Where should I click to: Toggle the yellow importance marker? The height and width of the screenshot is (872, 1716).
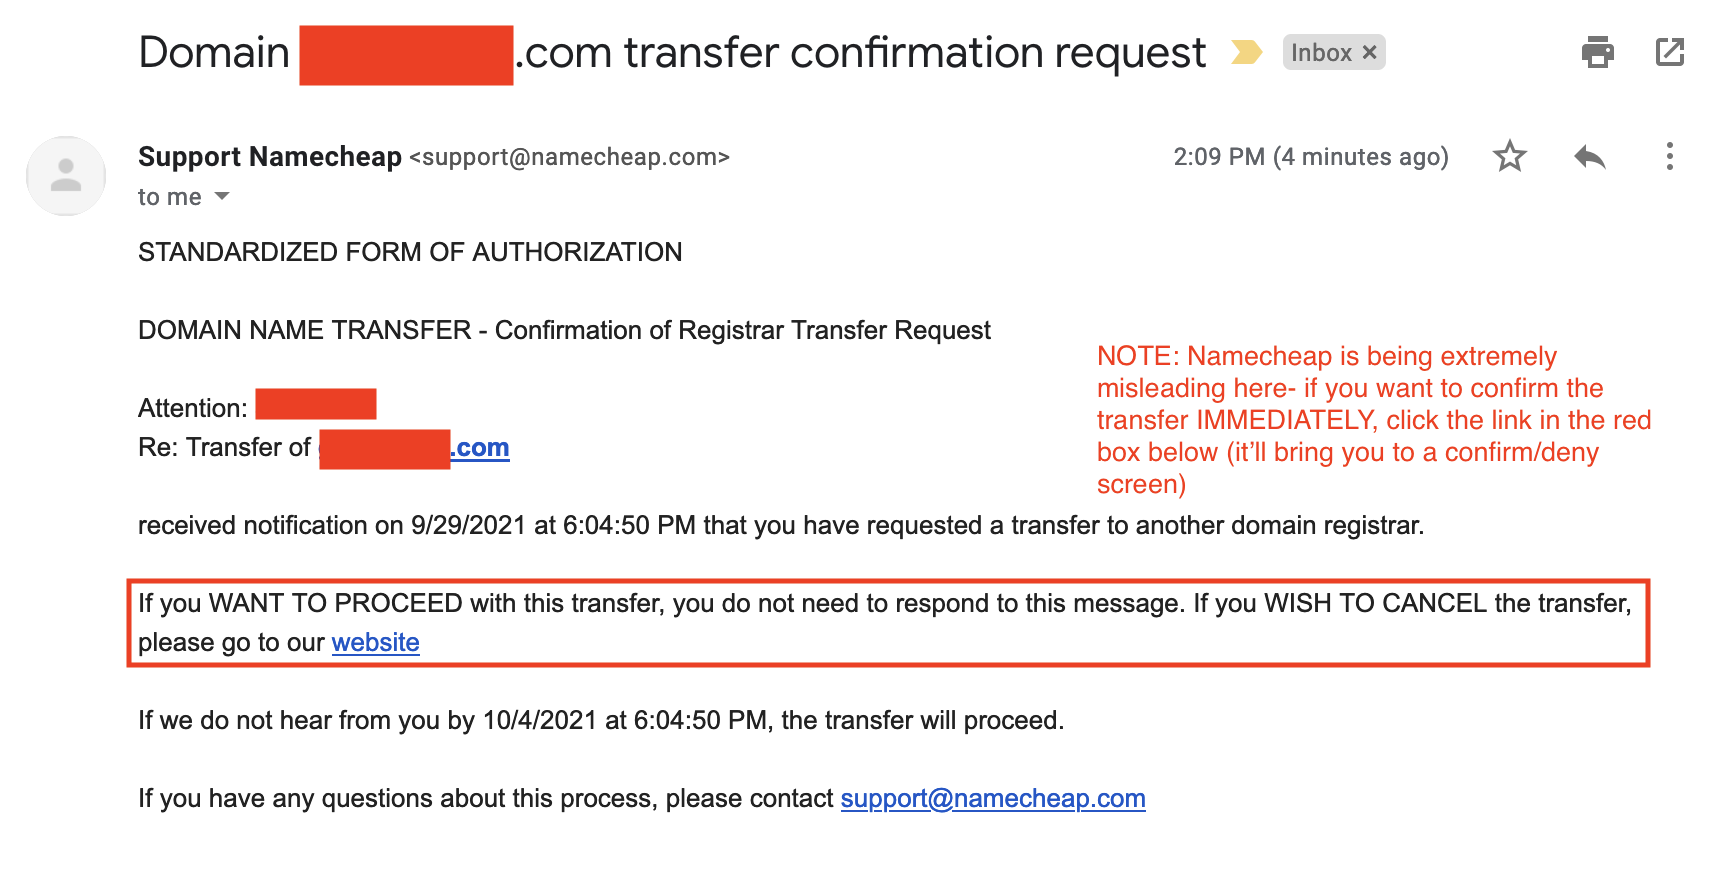coord(1246,52)
